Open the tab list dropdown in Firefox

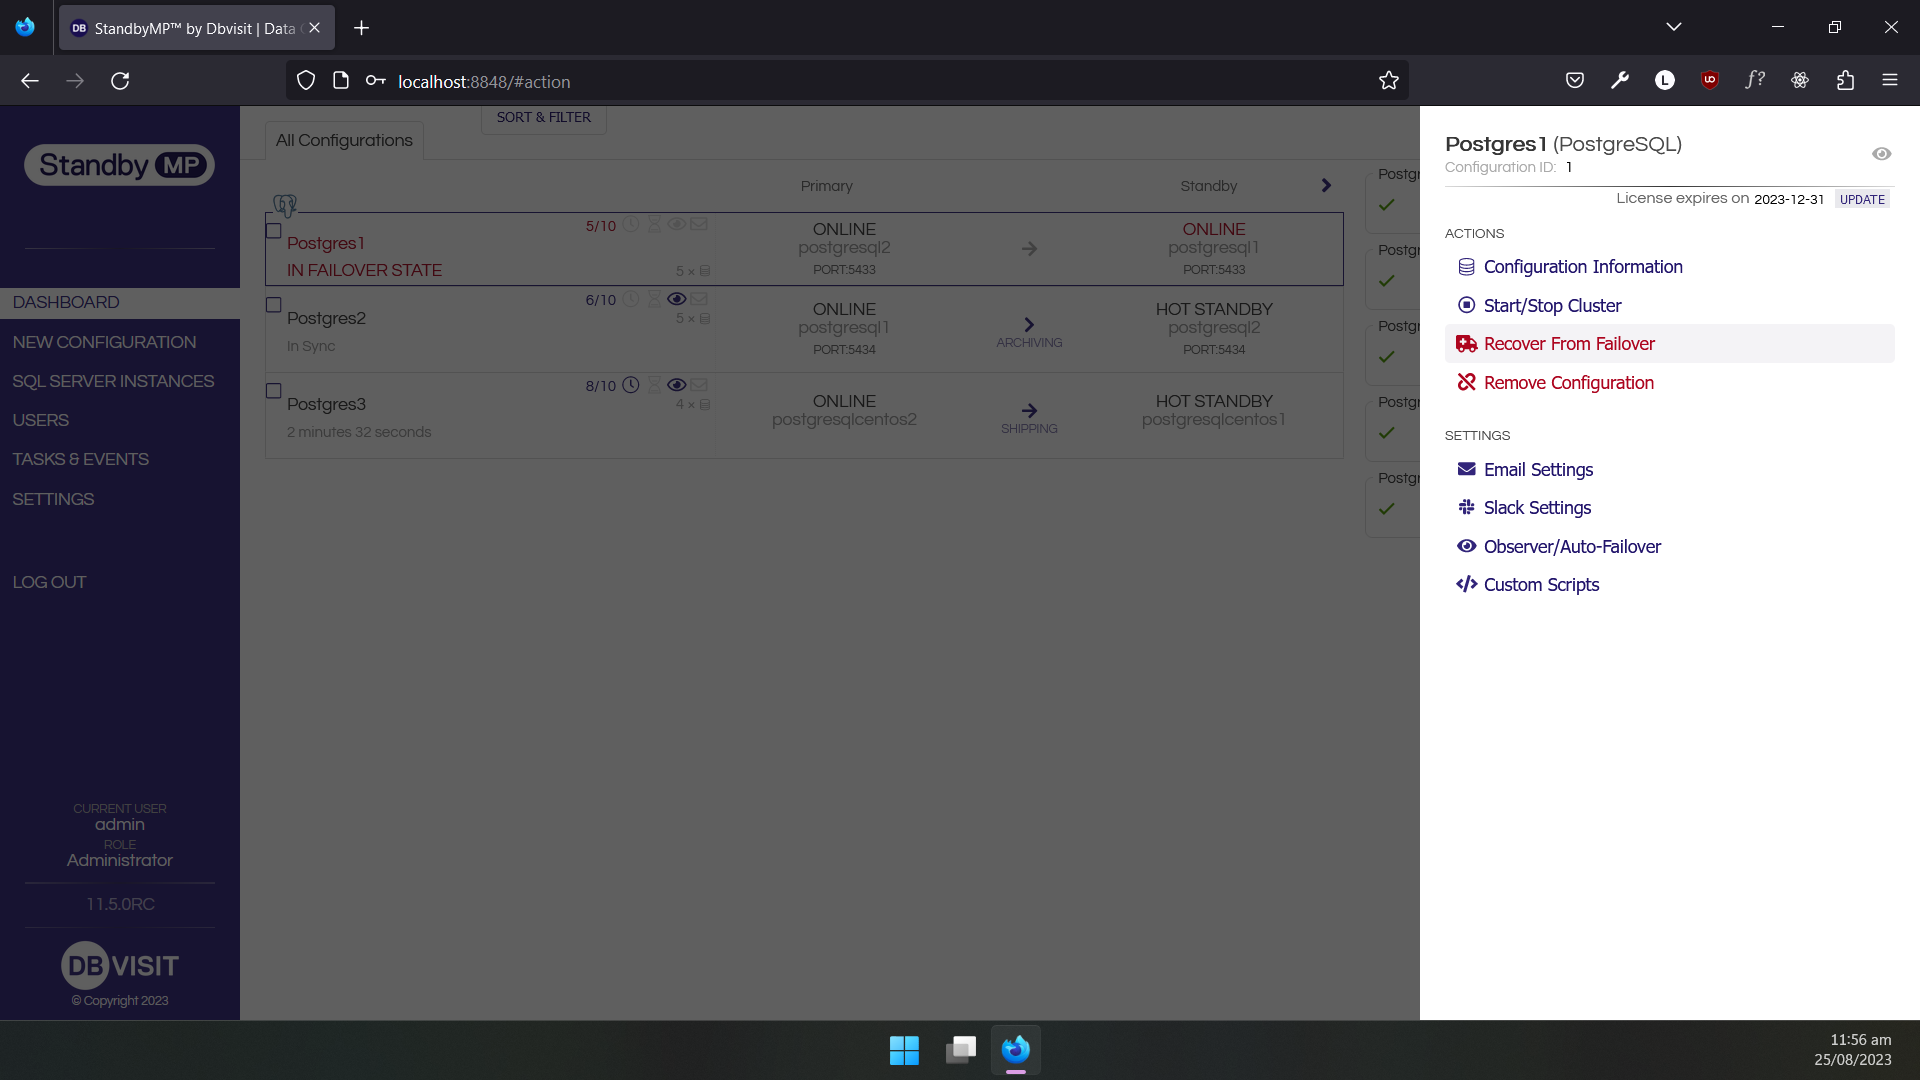(x=1674, y=27)
